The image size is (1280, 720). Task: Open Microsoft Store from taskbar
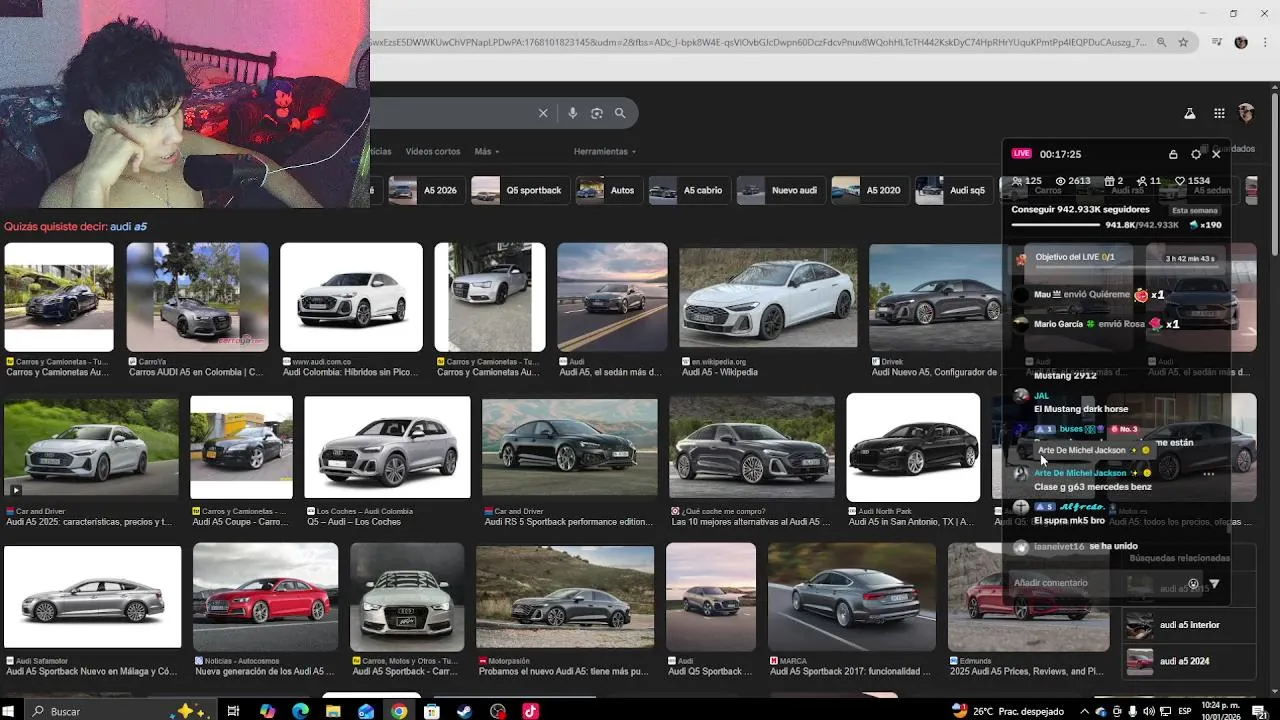[432, 711]
